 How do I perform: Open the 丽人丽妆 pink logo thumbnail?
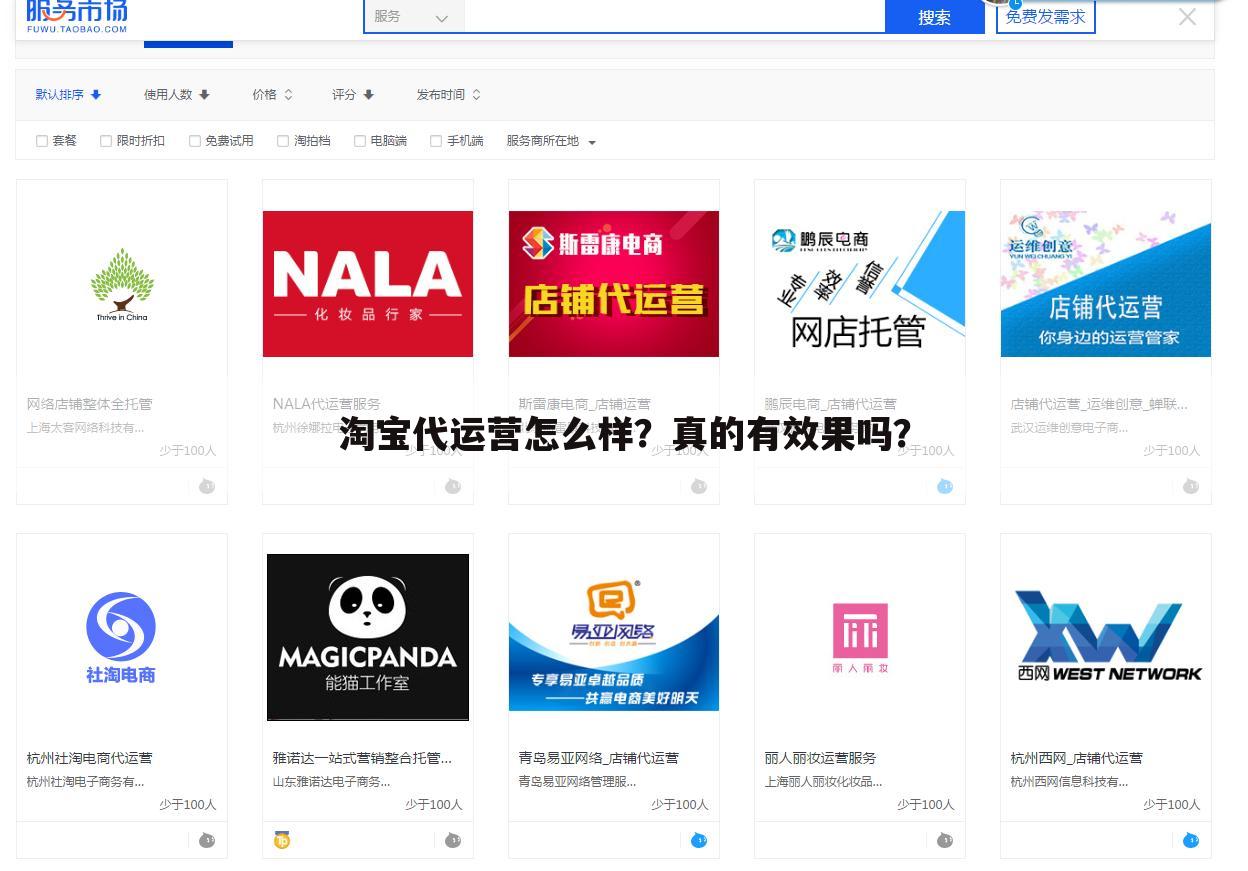tap(860, 638)
